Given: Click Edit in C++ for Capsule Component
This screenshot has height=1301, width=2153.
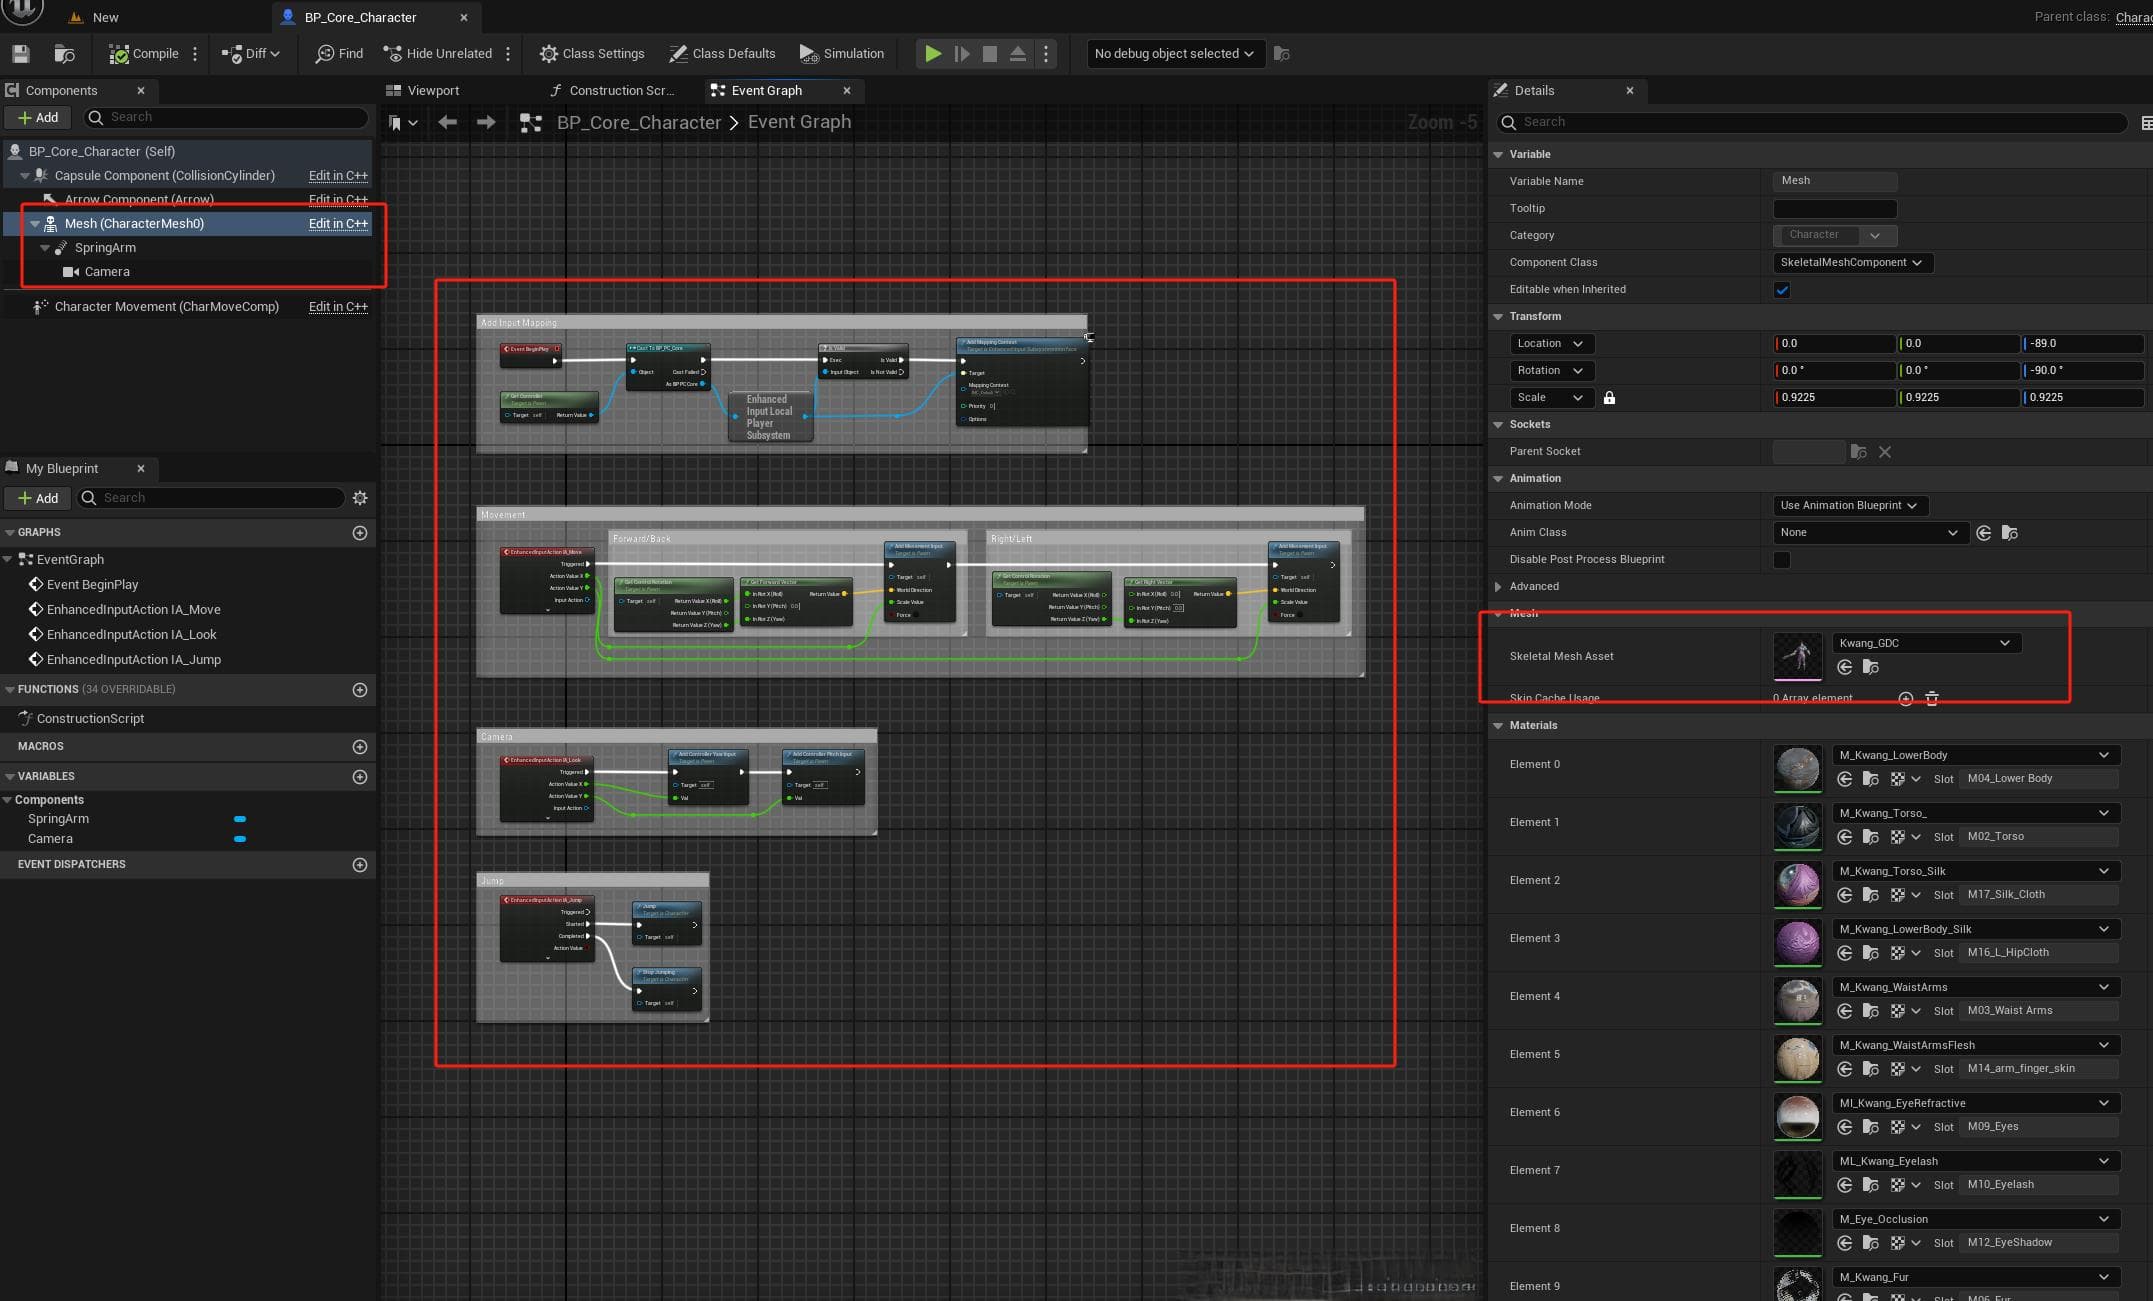Looking at the screenshot, I should pyautogui.click(x=338, y=176).
